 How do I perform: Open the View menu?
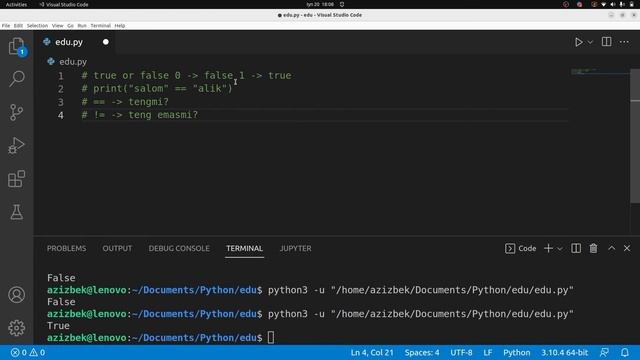pyautogui.click(x=58, y=25)
